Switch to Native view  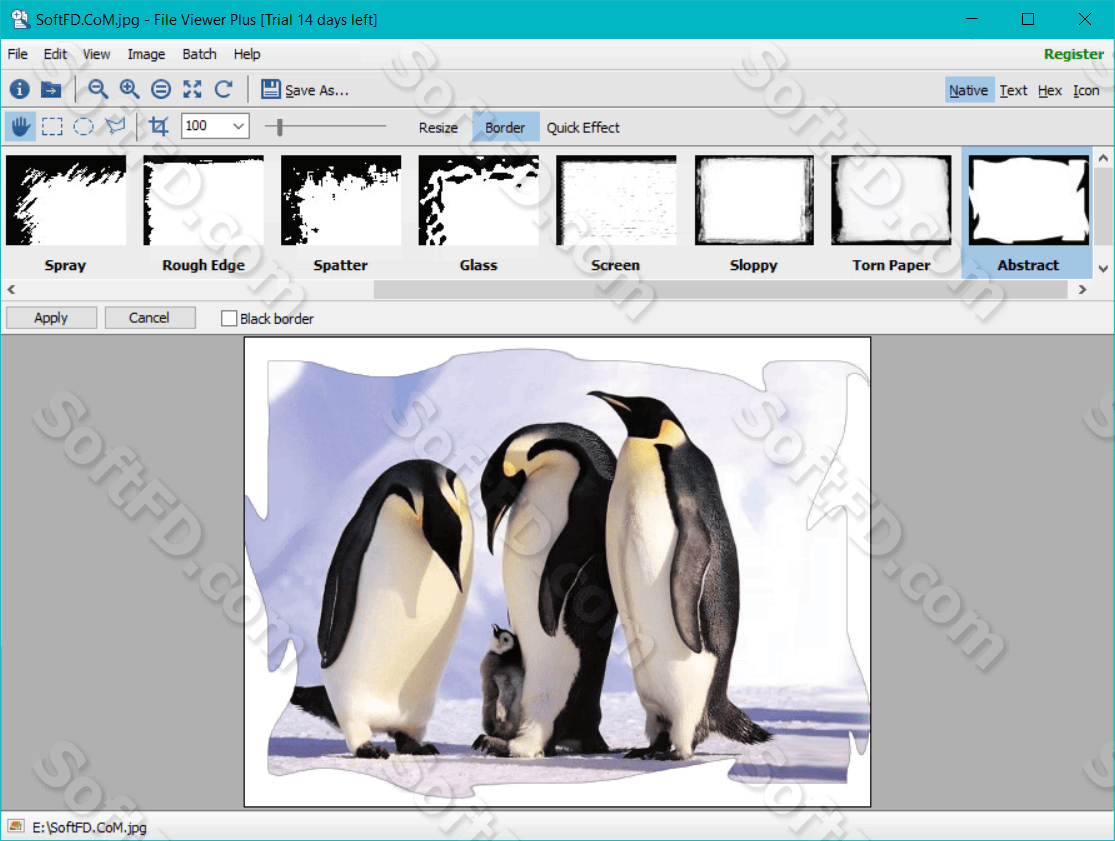click(x=969, y=90)
